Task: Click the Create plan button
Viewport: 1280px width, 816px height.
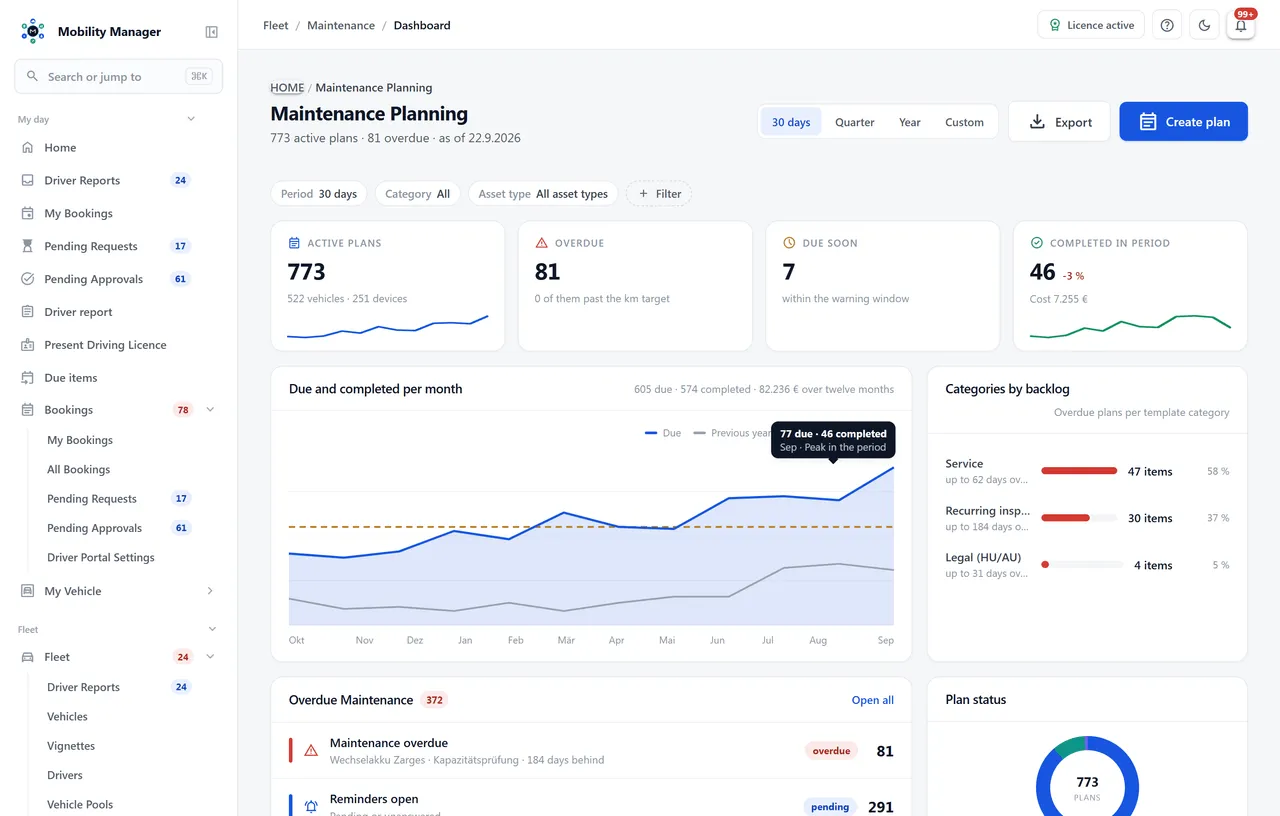Action: 1183,122
